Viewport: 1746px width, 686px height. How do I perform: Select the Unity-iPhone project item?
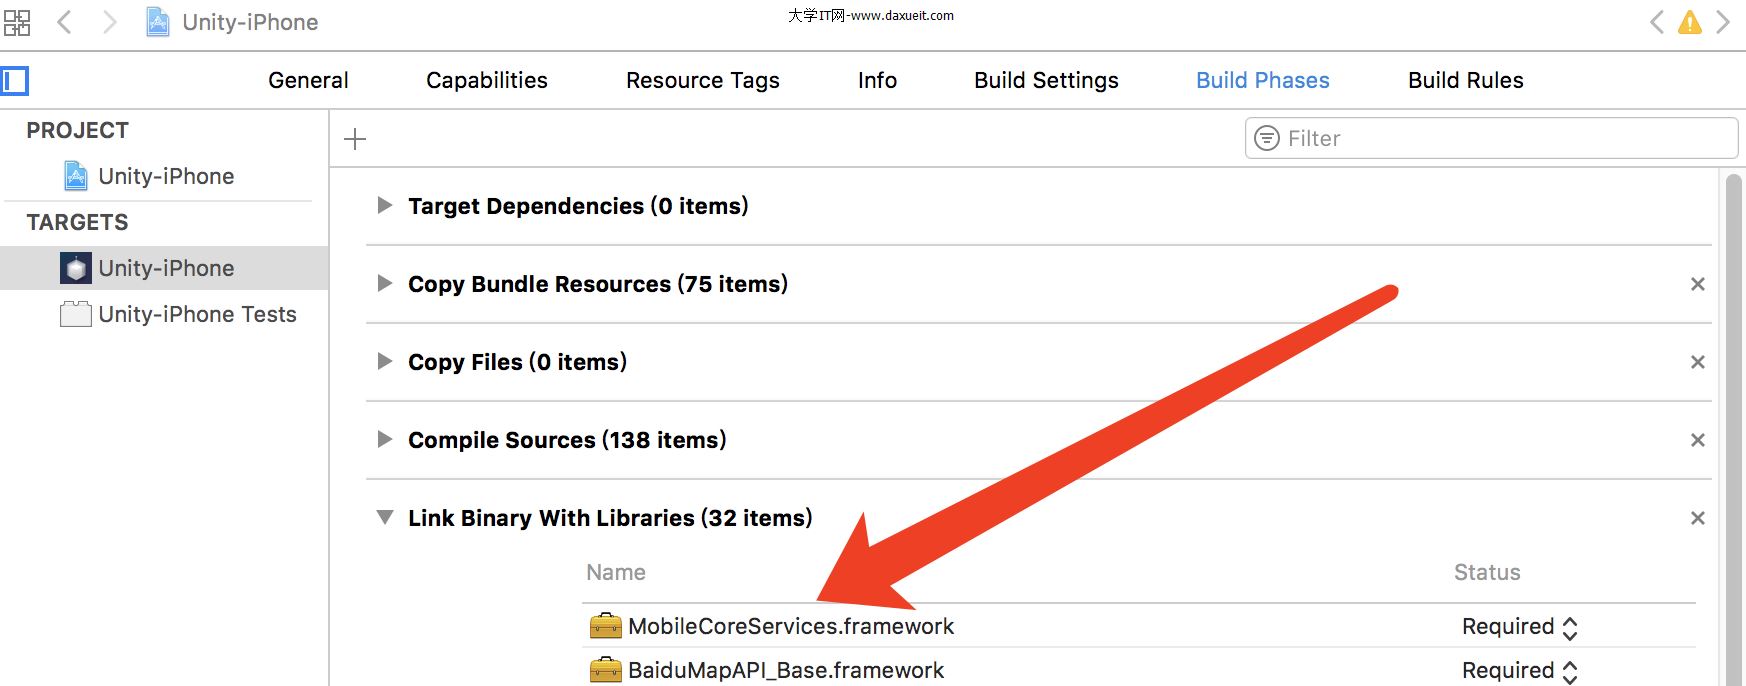coord(166,176)
